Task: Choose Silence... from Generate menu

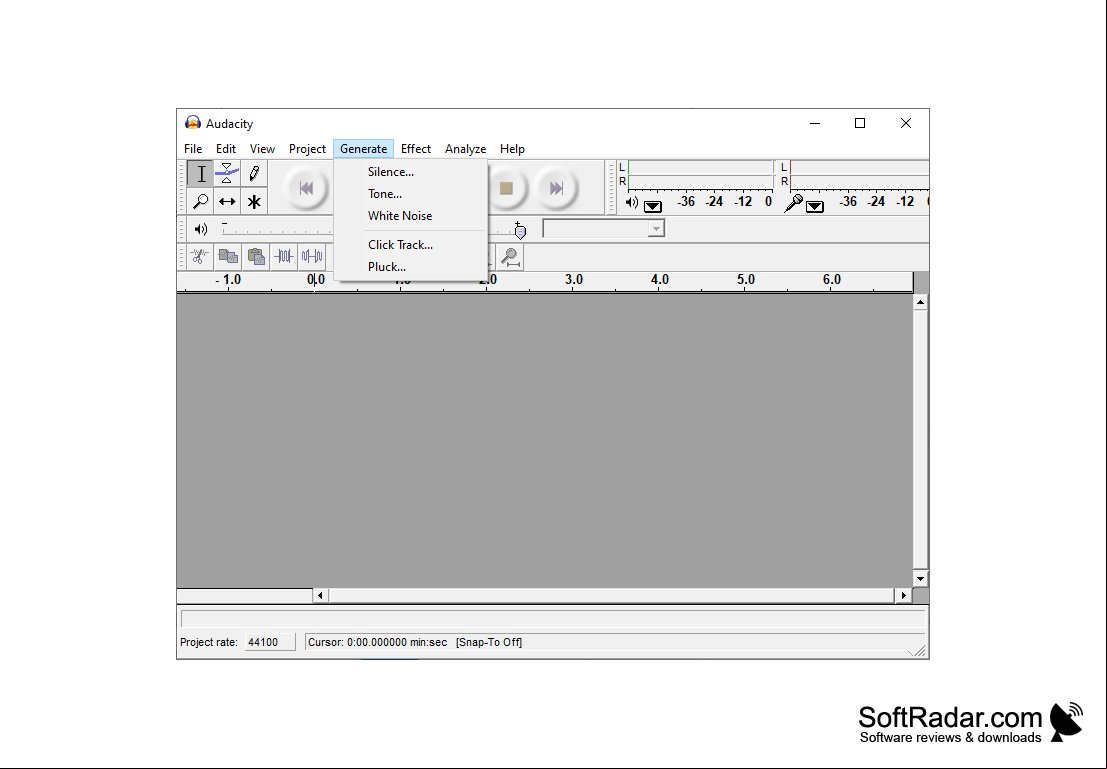Action: click(411, 172)
